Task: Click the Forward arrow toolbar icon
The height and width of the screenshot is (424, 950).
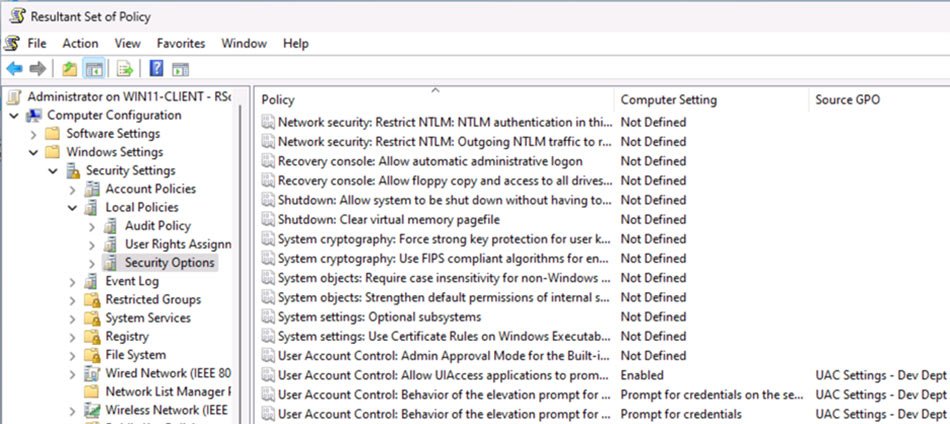Action: pos(38,69)
